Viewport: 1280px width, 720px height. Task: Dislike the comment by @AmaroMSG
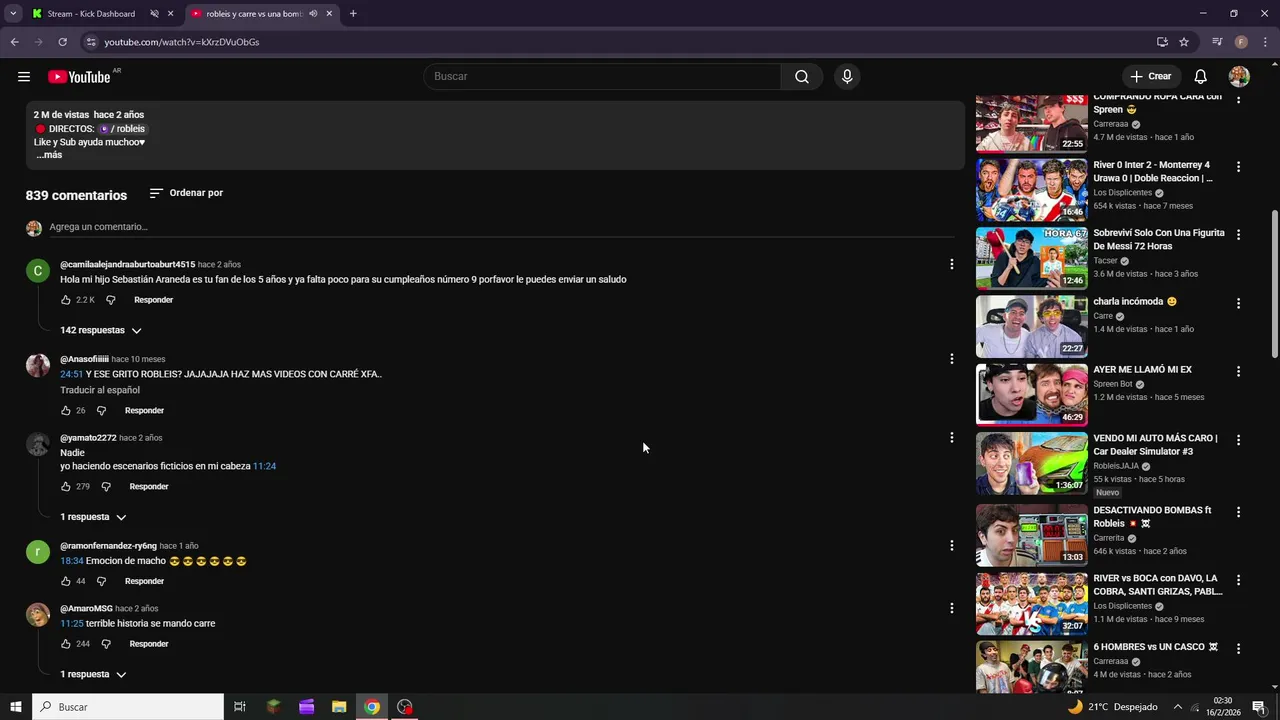pos(106,644)
